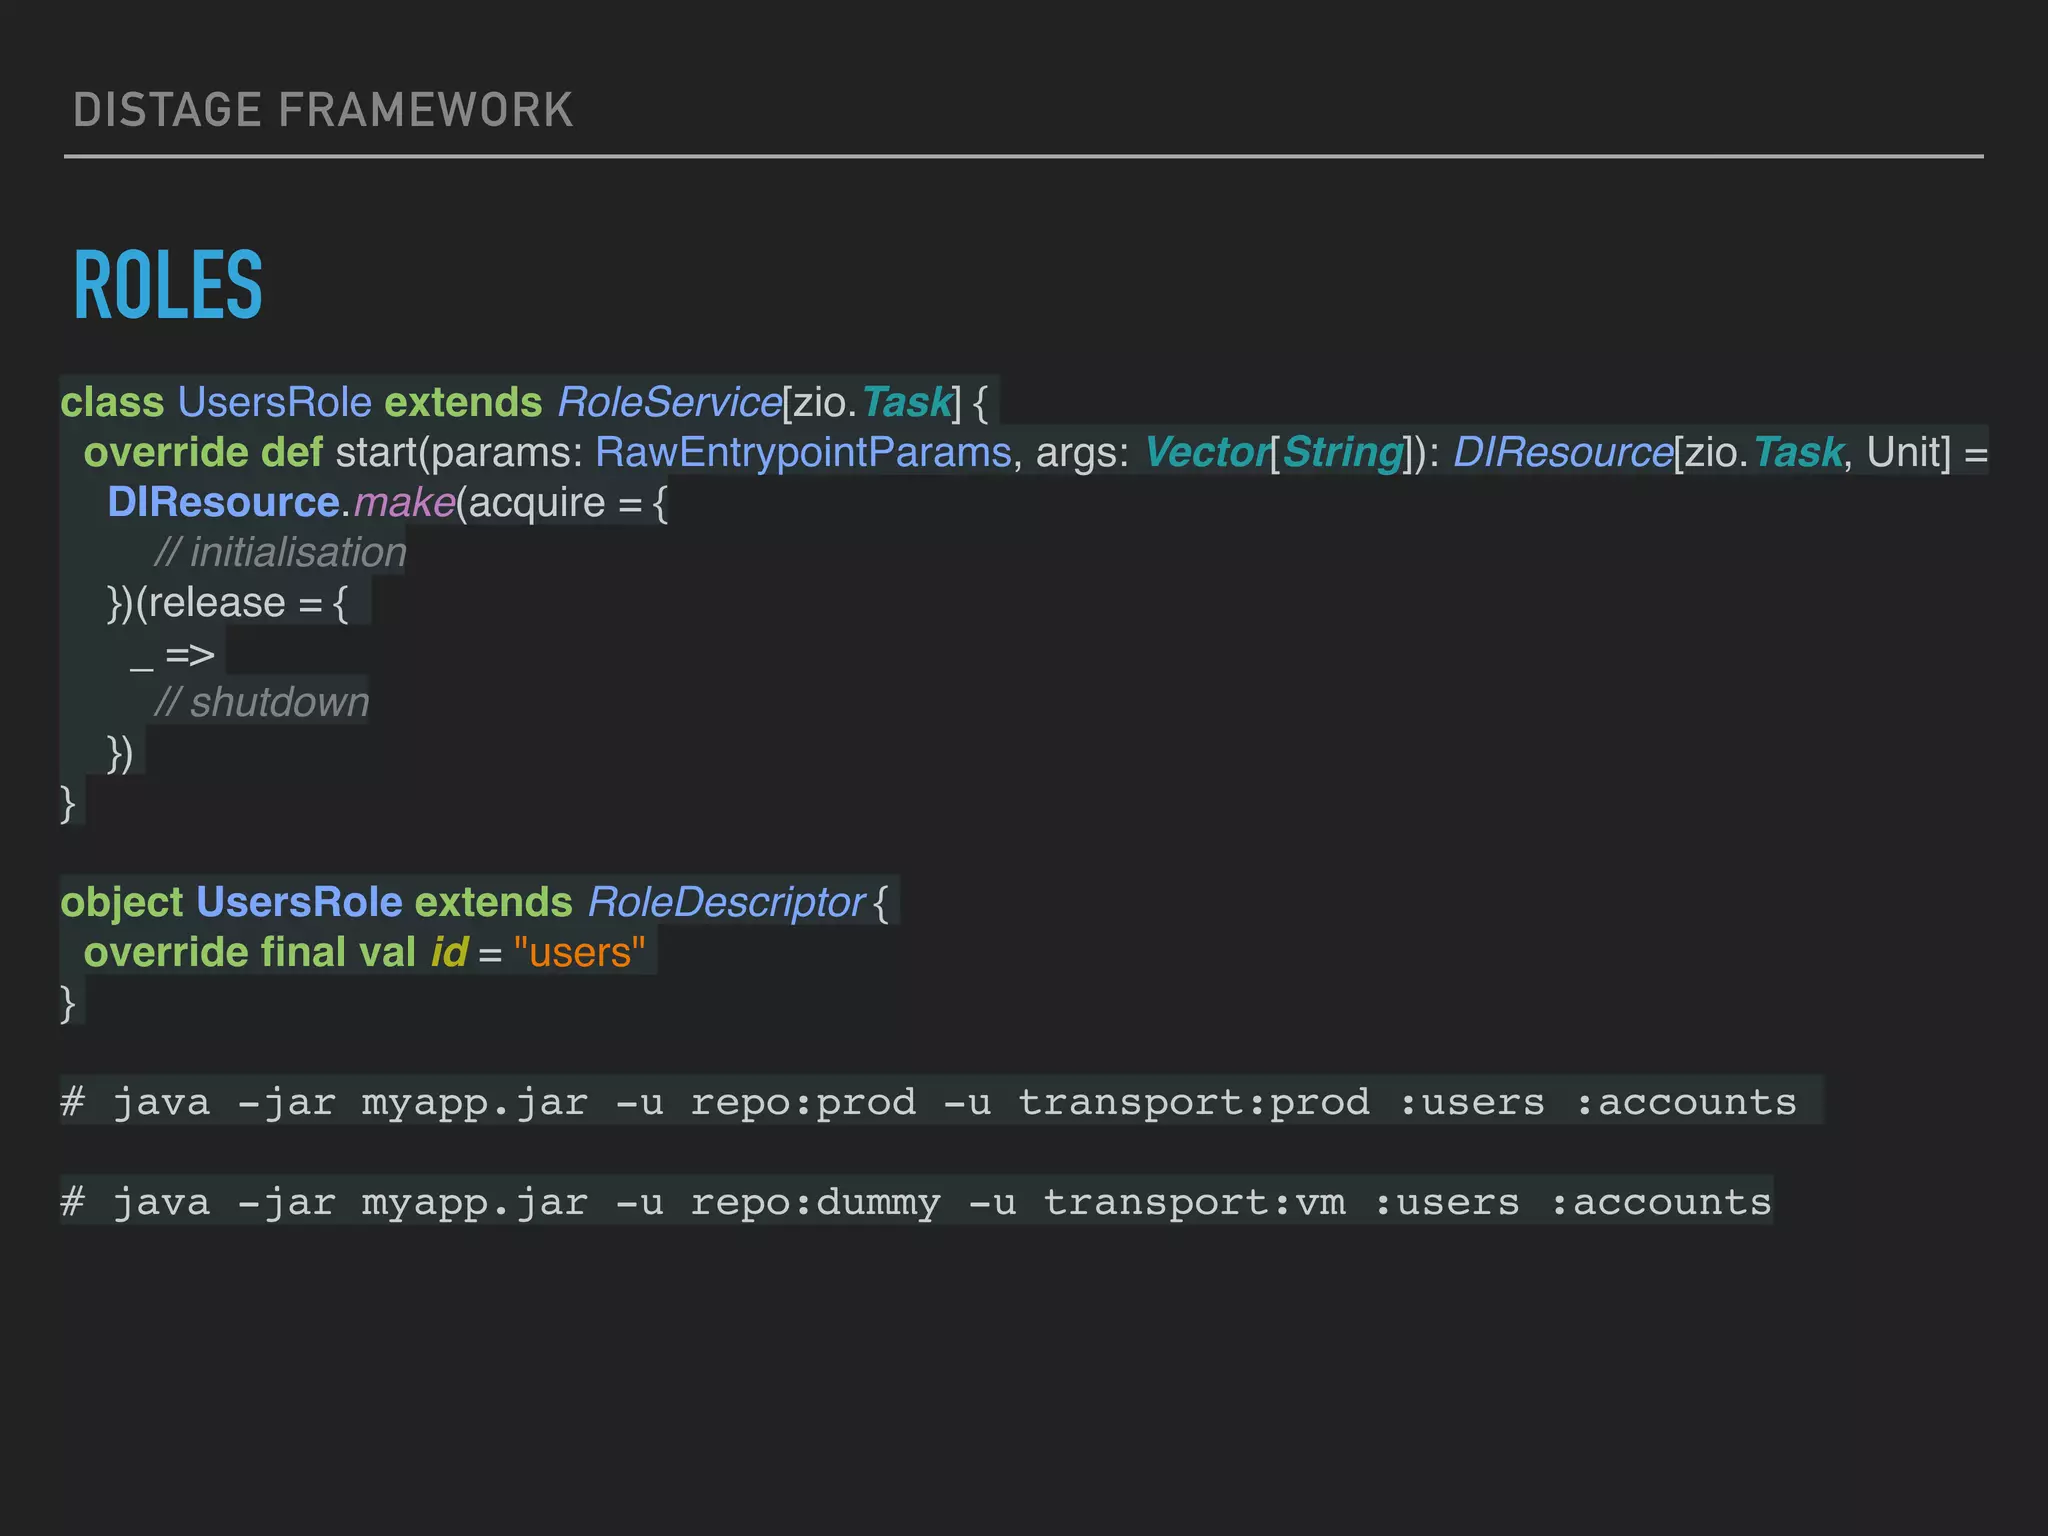Click the ROLES slide title
Image resolution: width=2048 pixels, height=1536 pixels.
(x=168, y=286)
